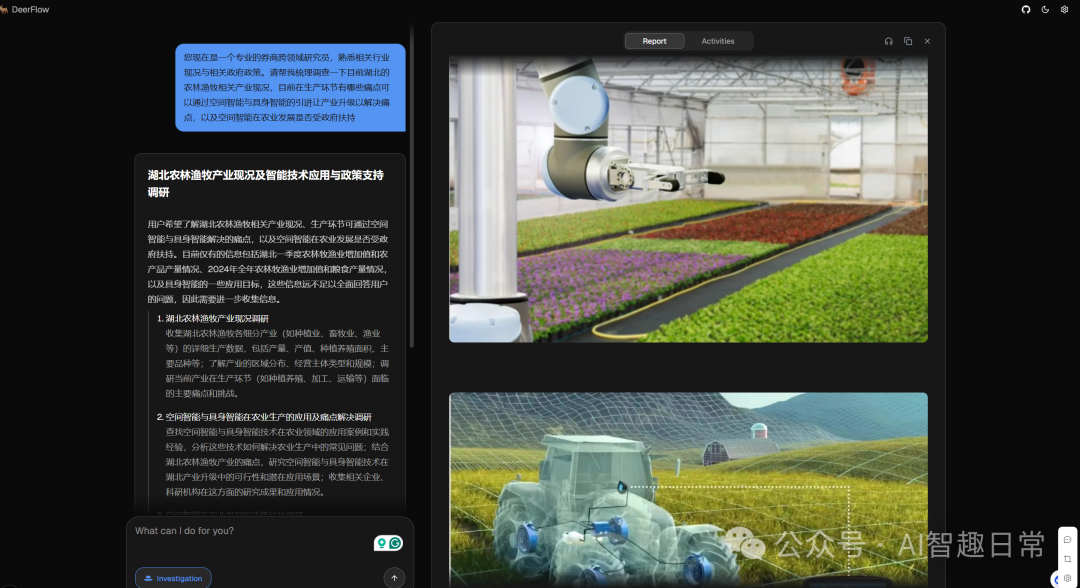1080x588 pixels.
Task: Click the green lightbulb extension icon
Action: coord(381,543)
